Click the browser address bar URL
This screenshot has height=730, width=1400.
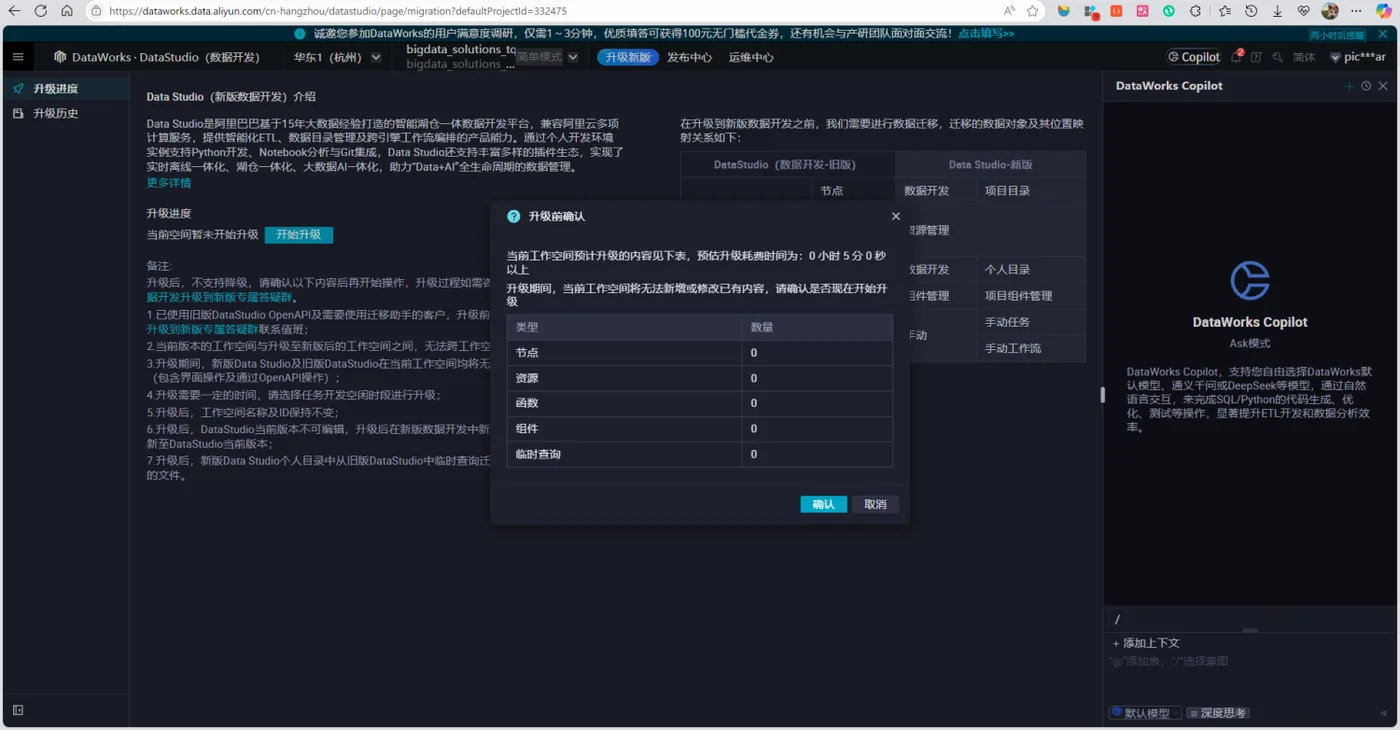click(x=337, y=11)
